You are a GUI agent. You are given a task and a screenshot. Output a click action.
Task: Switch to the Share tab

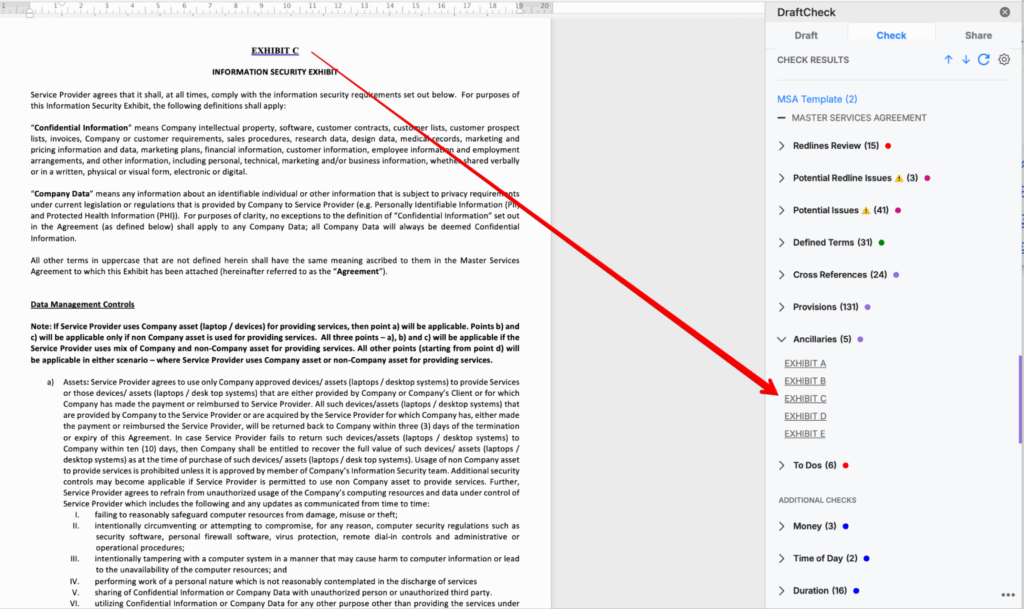(978, 35)
